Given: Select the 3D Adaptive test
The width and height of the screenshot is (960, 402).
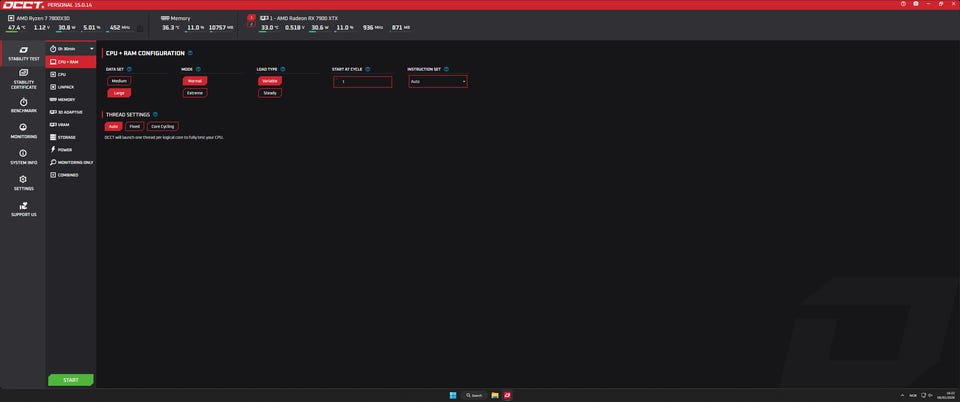Looking at the screenshot, I should tap(71, 112).
